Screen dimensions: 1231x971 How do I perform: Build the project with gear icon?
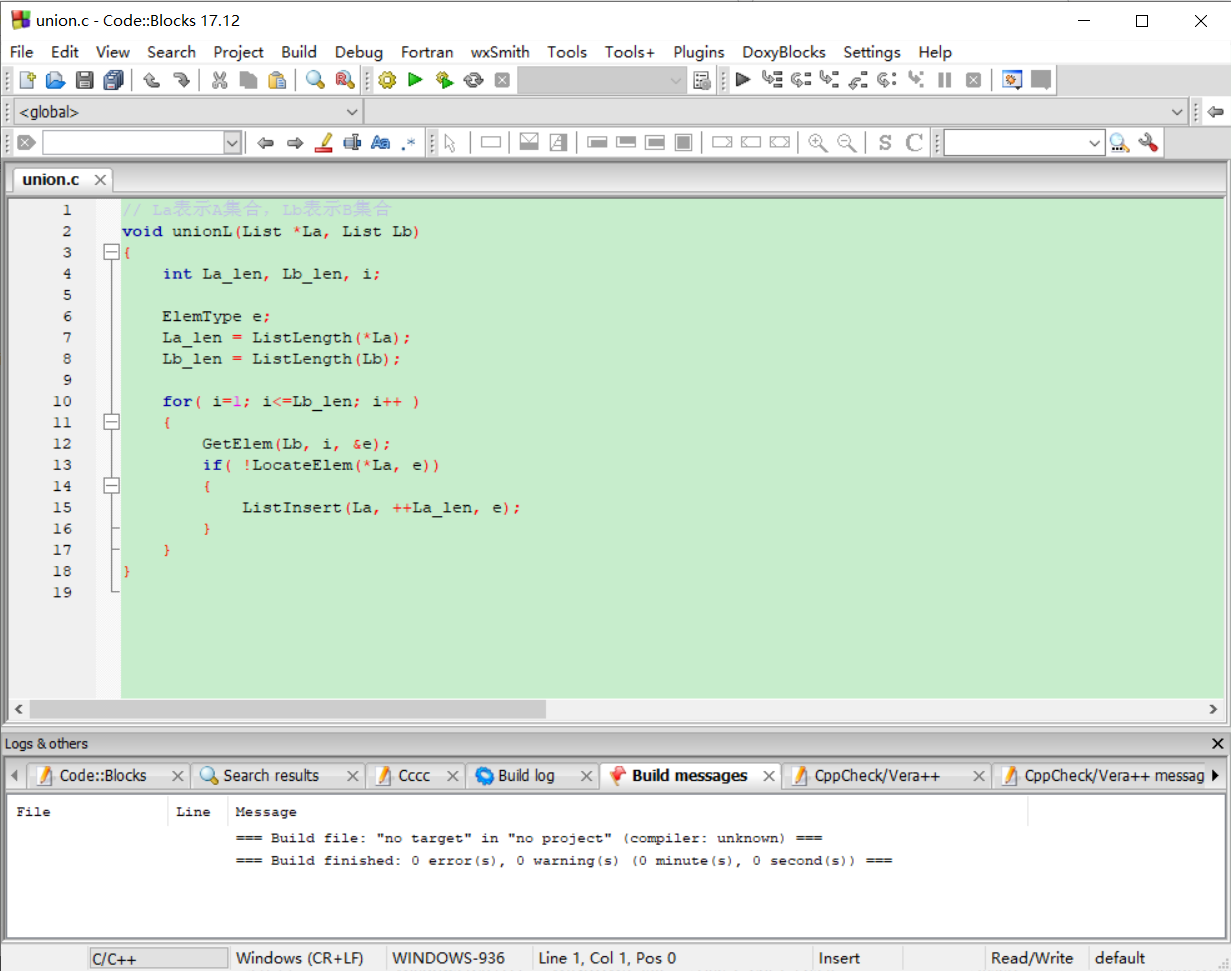(387, 80)
